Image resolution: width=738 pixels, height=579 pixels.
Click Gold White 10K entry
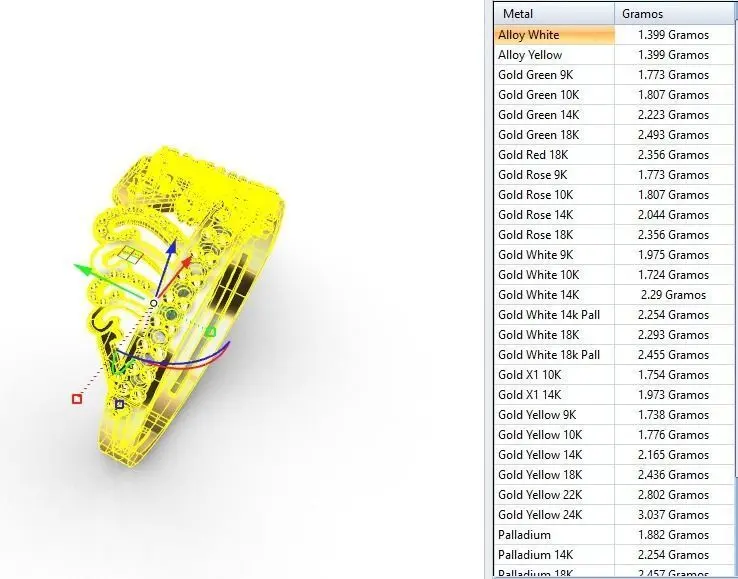point(615,275)
